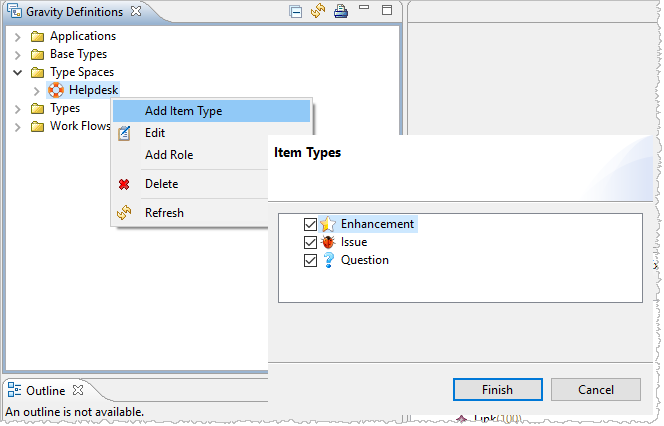
Task: Uncheck the Enhancement checkbox
Action: coord(309,224)
